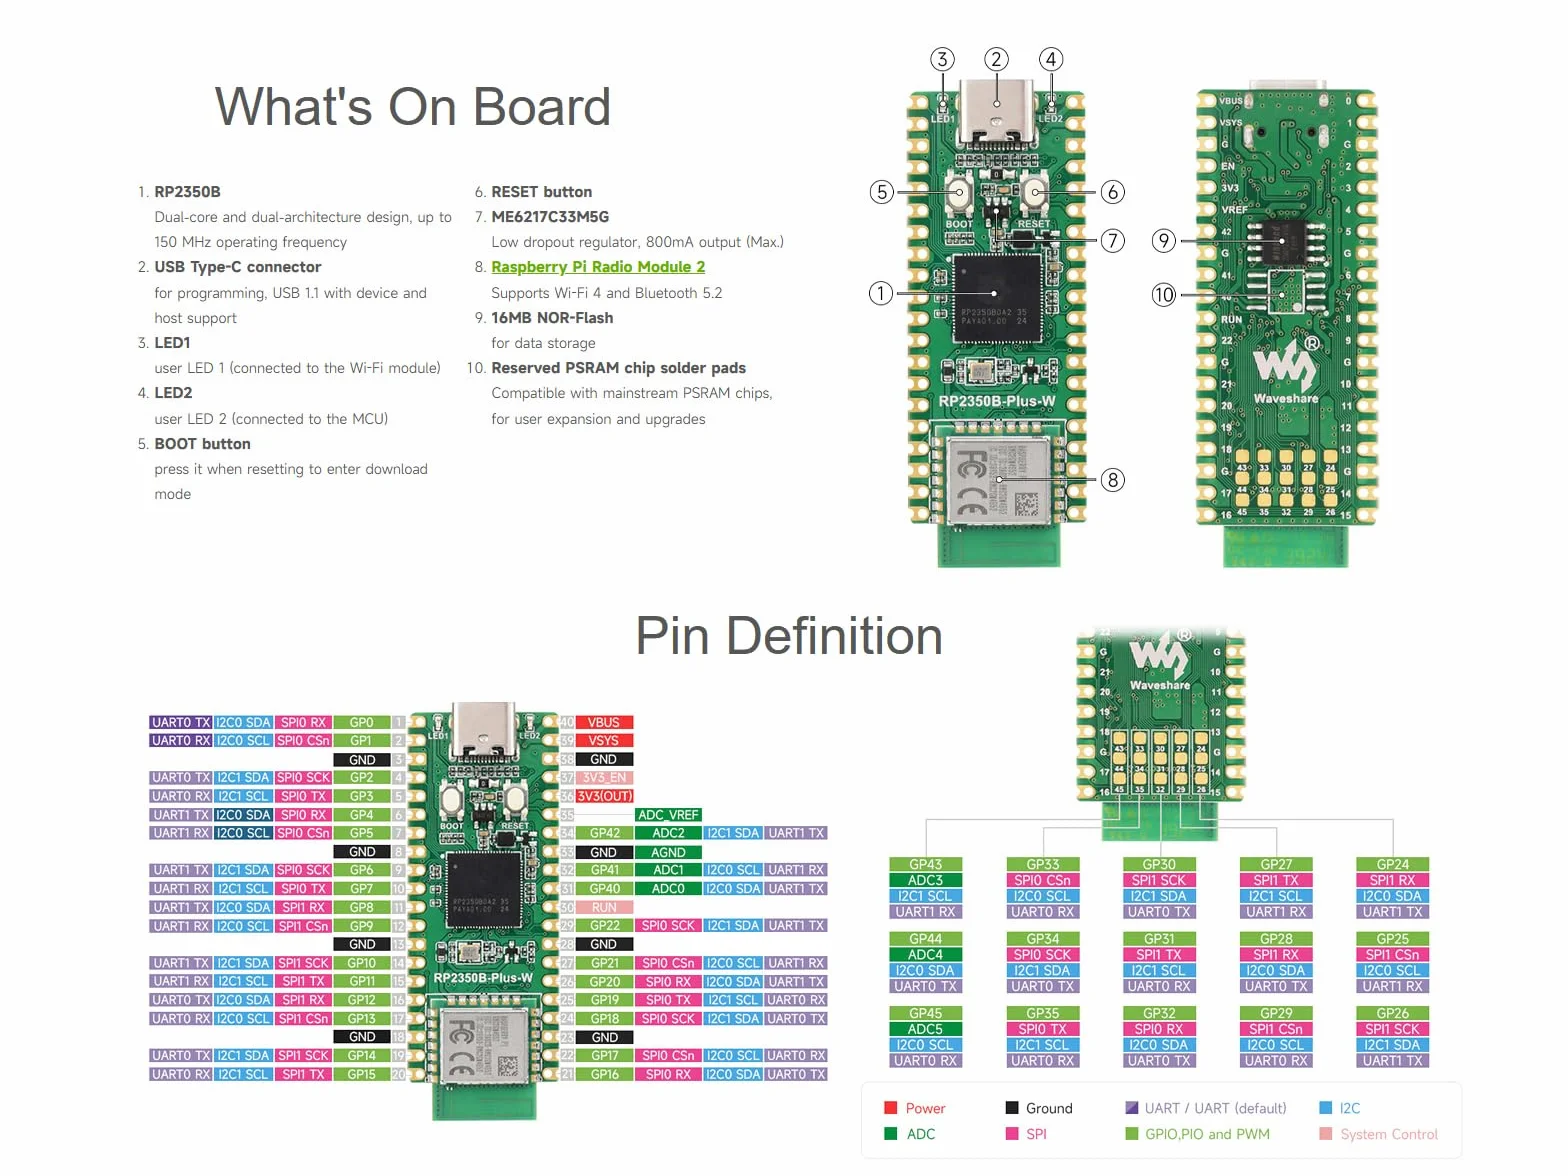Click the "LED1" list item title

click(172, 343)
